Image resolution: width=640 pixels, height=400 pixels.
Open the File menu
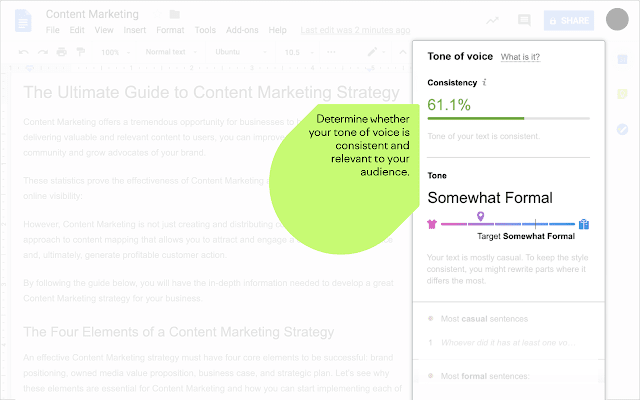[53, 31]
